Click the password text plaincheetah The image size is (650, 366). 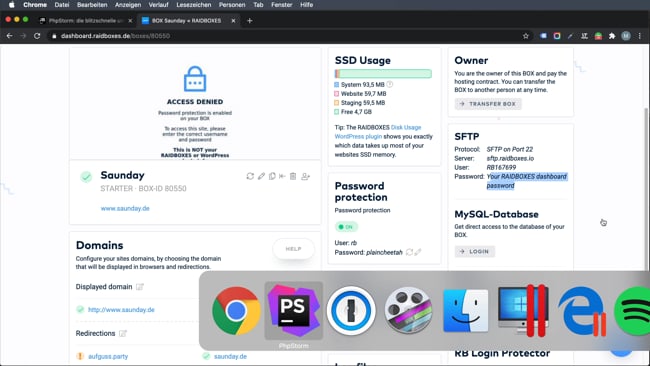click(x=384, y=252)
